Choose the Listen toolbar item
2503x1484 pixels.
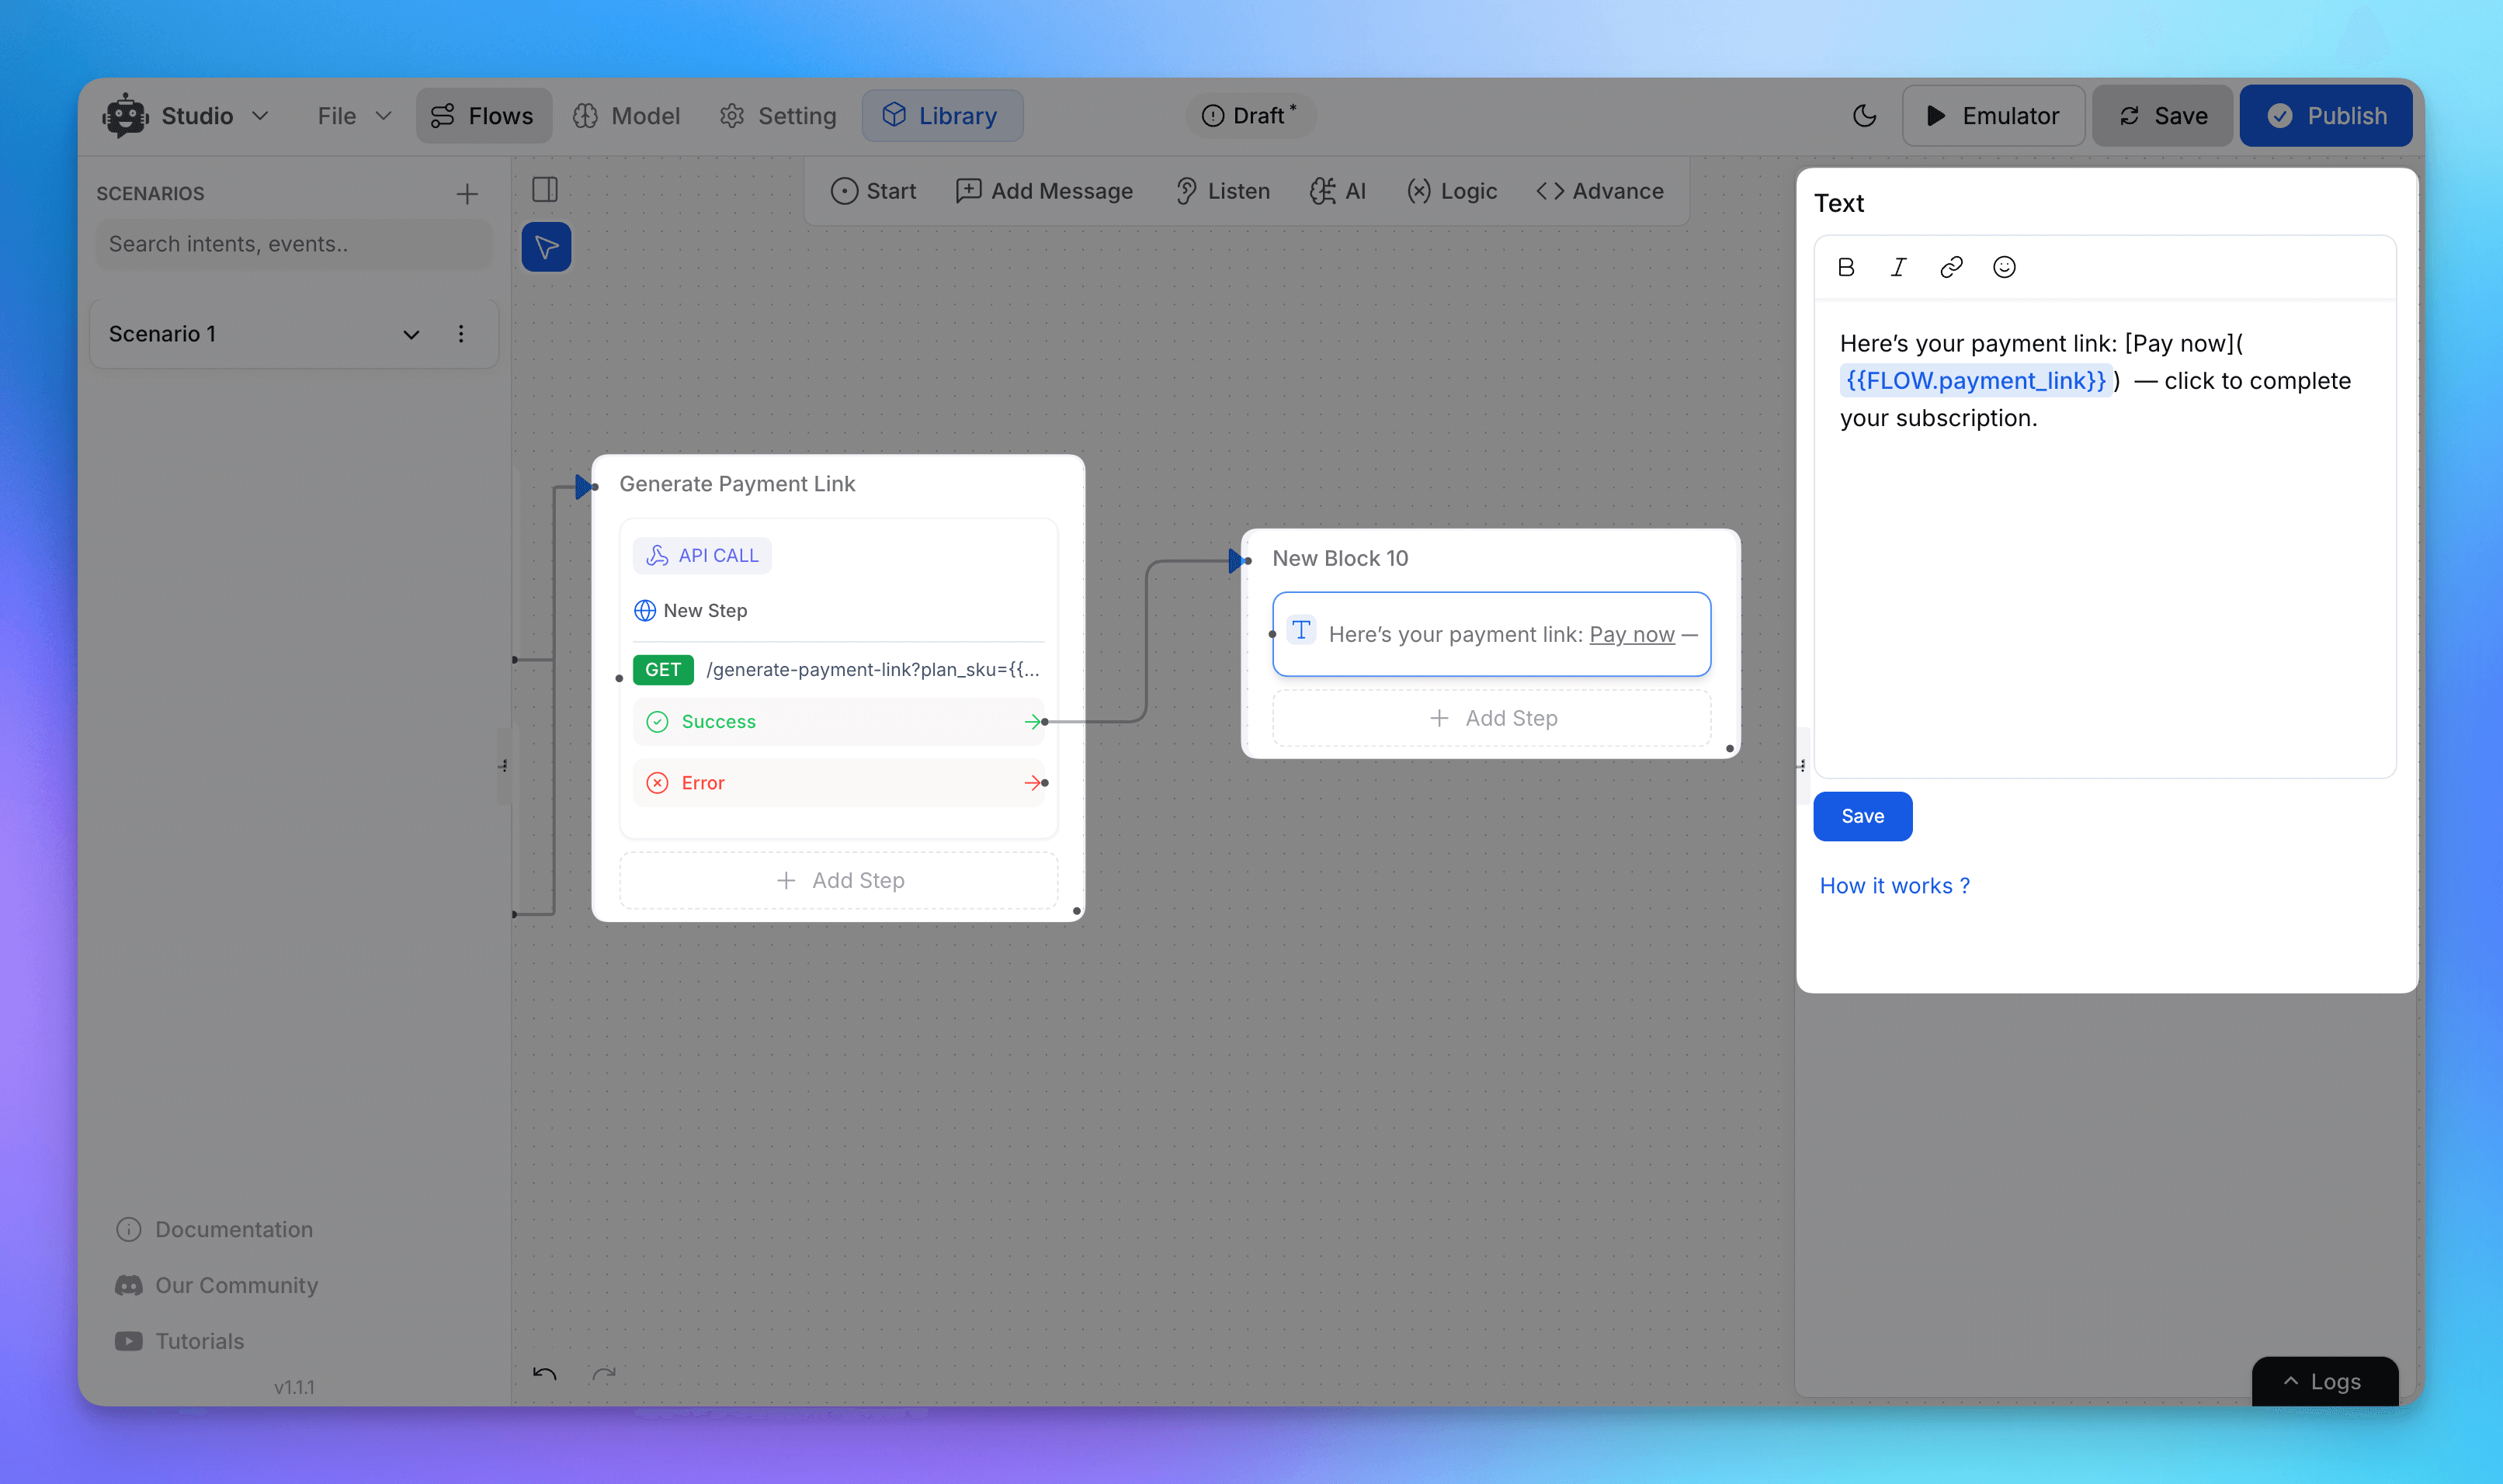(x=1222, y=191)
